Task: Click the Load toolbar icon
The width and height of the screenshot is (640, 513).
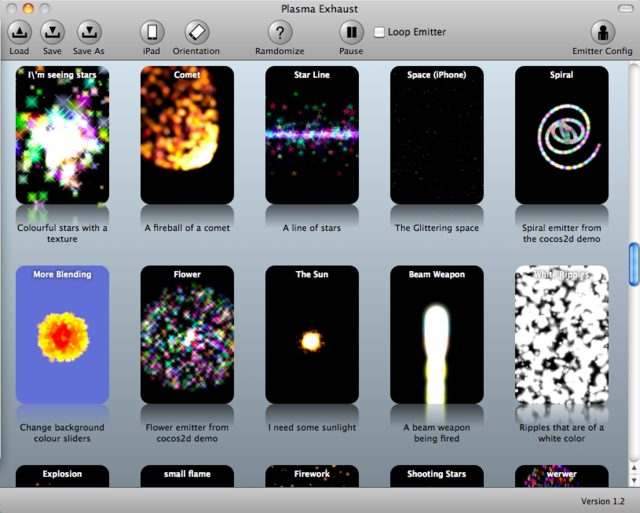Action: (x=19, y=32)
